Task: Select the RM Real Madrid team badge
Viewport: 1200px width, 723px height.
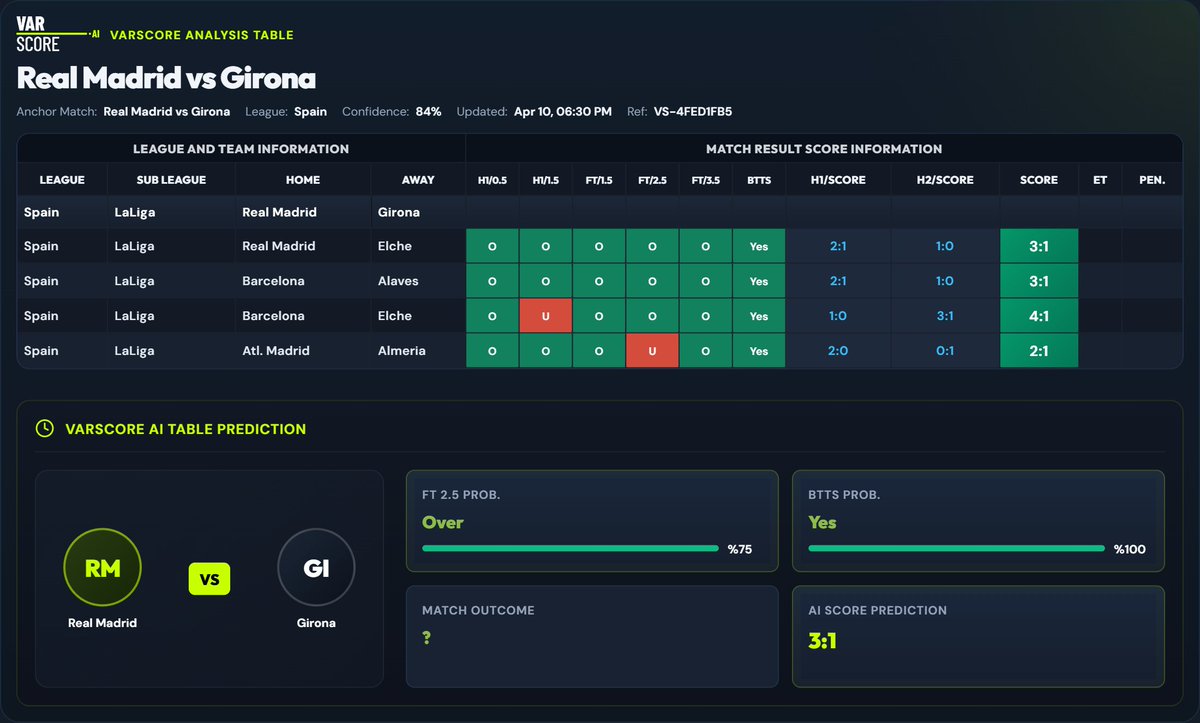Action: 103,567
